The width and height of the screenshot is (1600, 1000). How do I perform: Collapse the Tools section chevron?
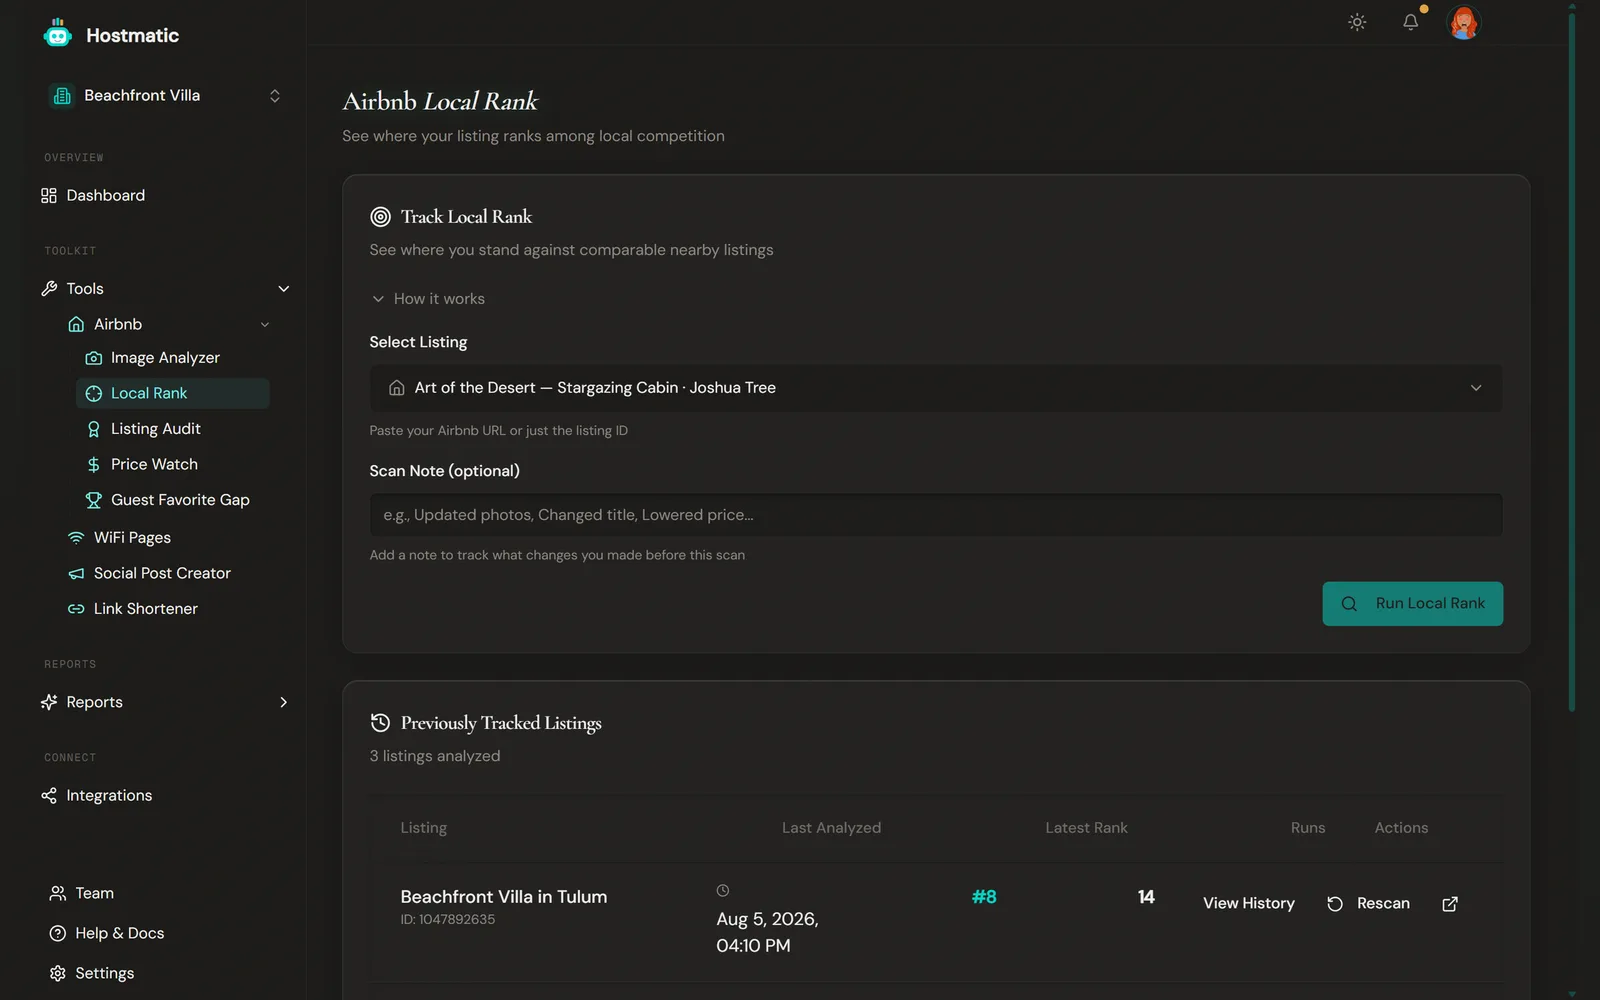point(284,289)
